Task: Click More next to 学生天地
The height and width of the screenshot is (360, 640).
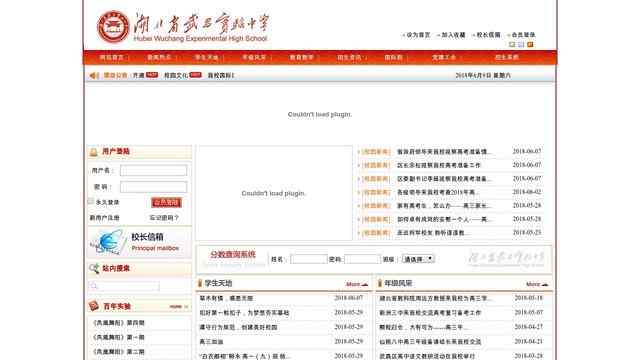Action: (357, 284)
